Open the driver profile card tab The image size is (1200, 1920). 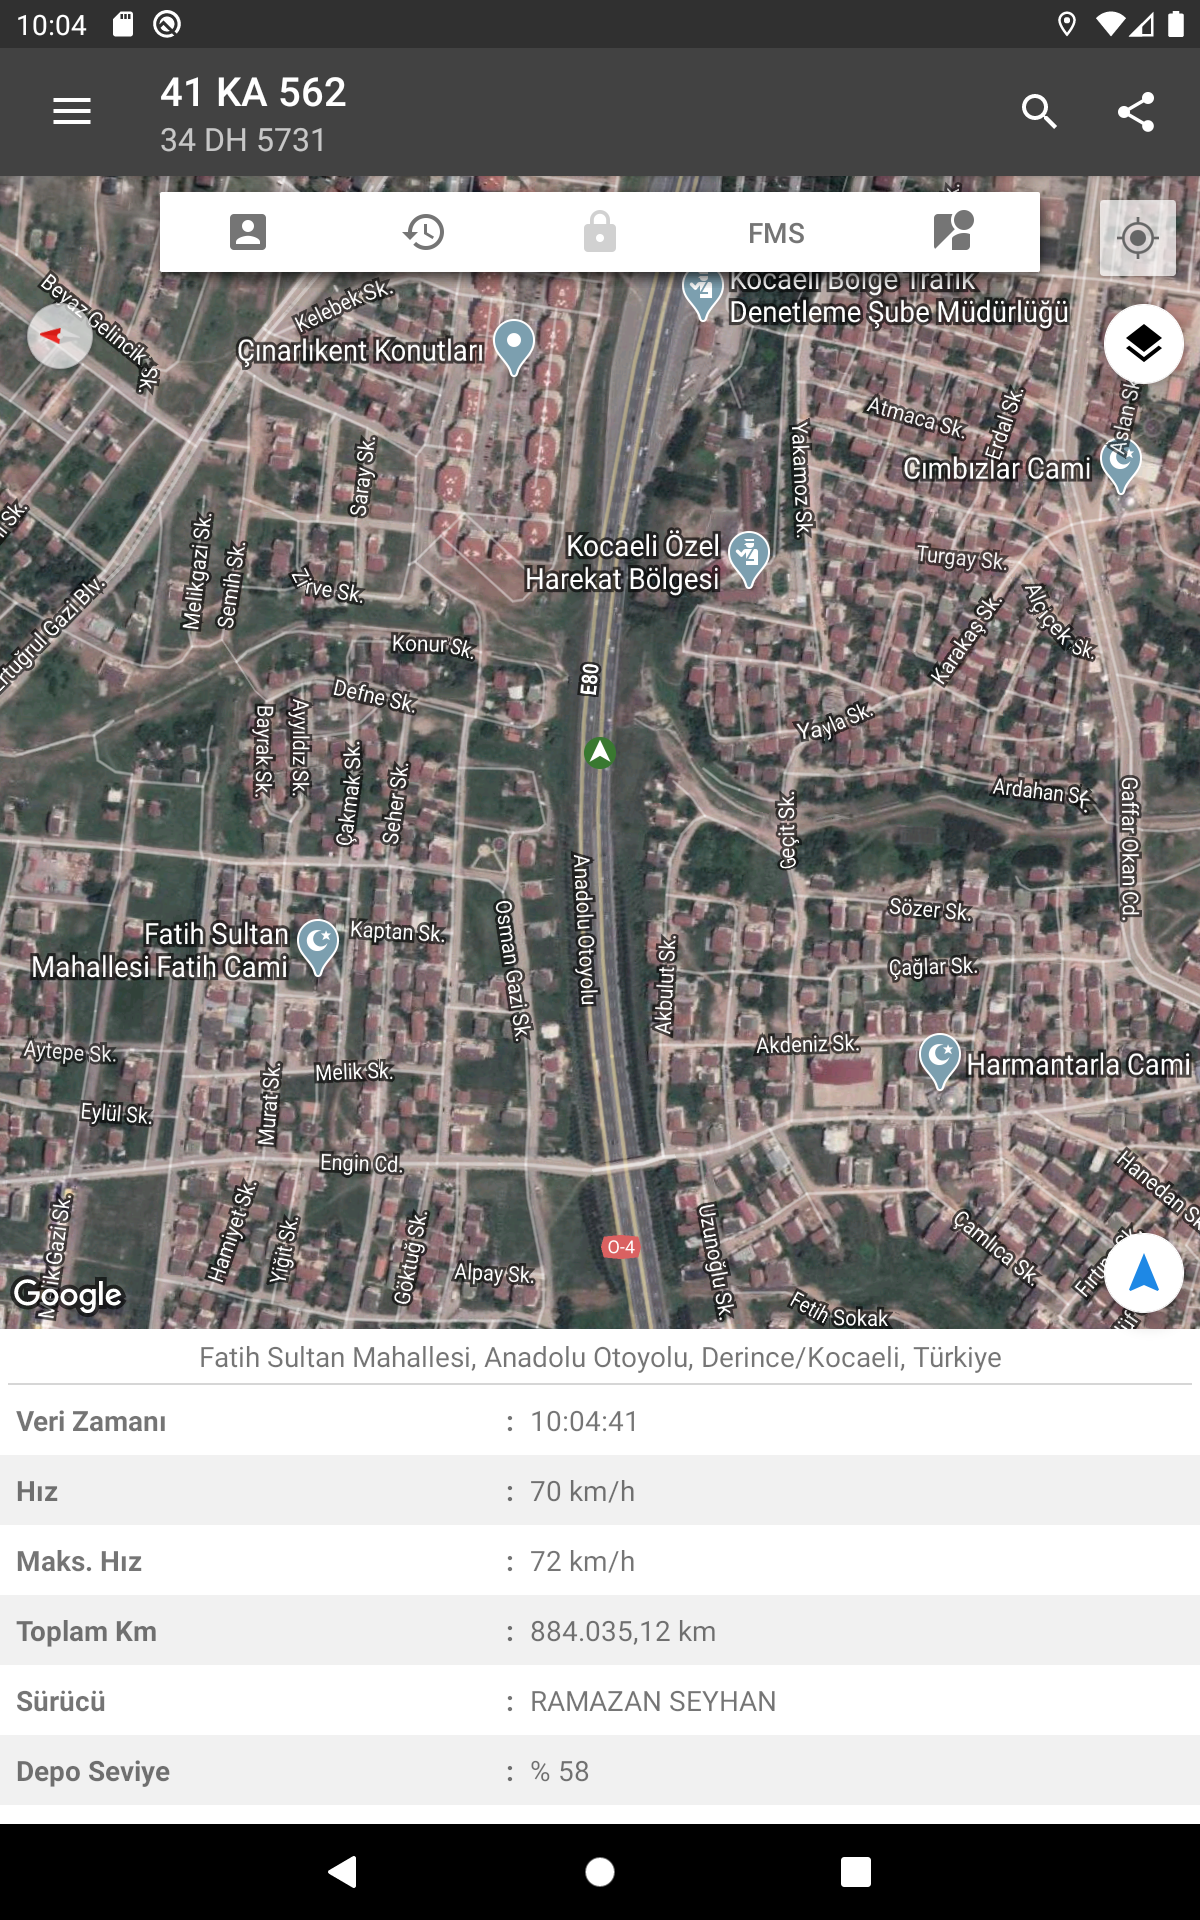click(x=248, y=232)
